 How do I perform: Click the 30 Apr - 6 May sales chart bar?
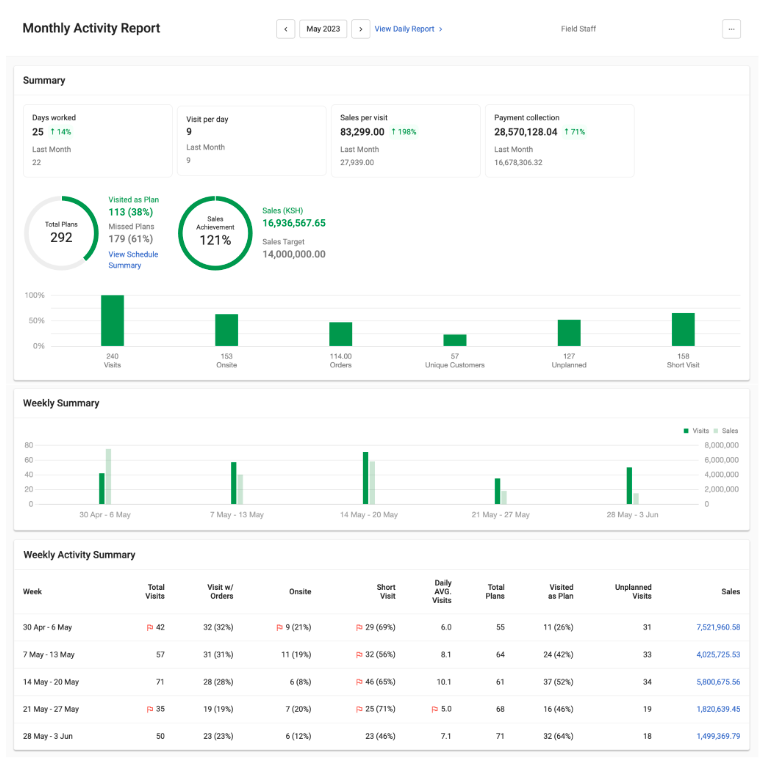(x=108, y=476)
